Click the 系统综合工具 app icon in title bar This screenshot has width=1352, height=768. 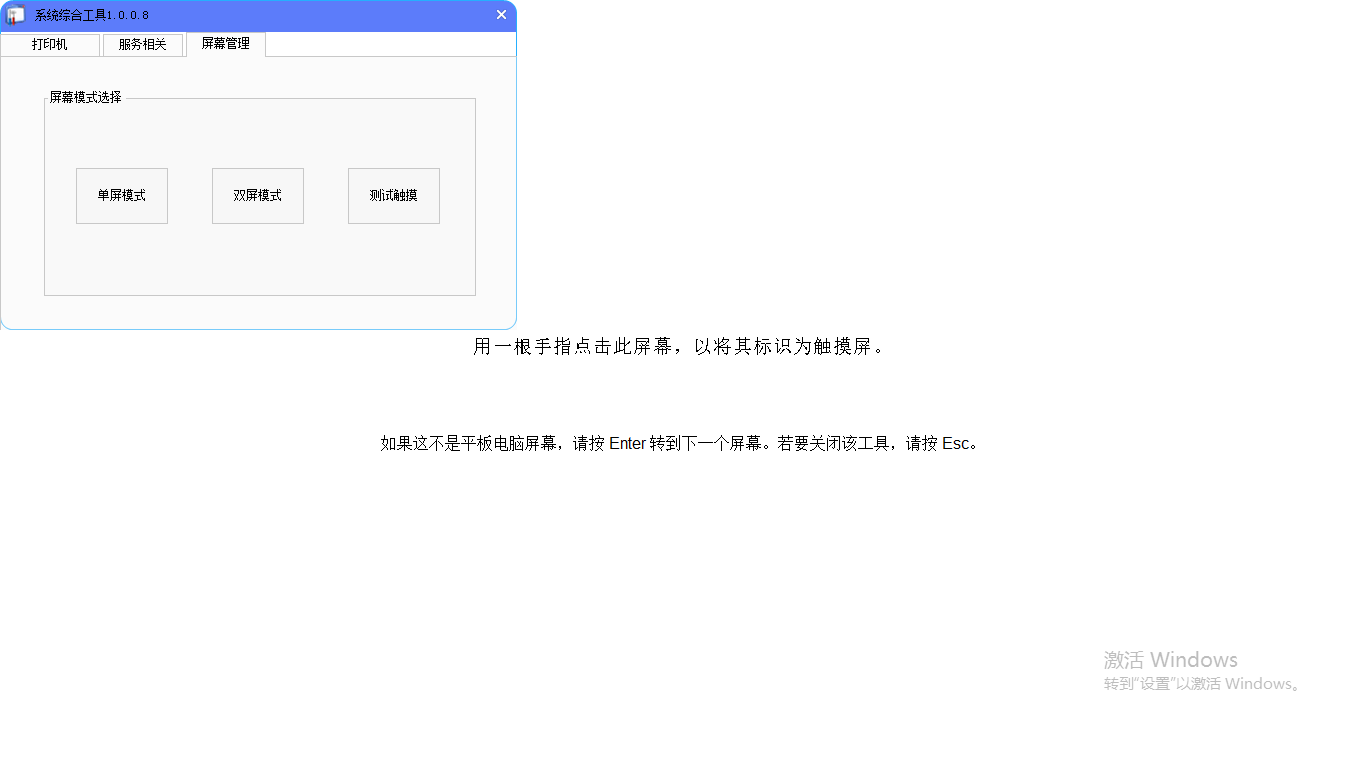pos(16,15)
